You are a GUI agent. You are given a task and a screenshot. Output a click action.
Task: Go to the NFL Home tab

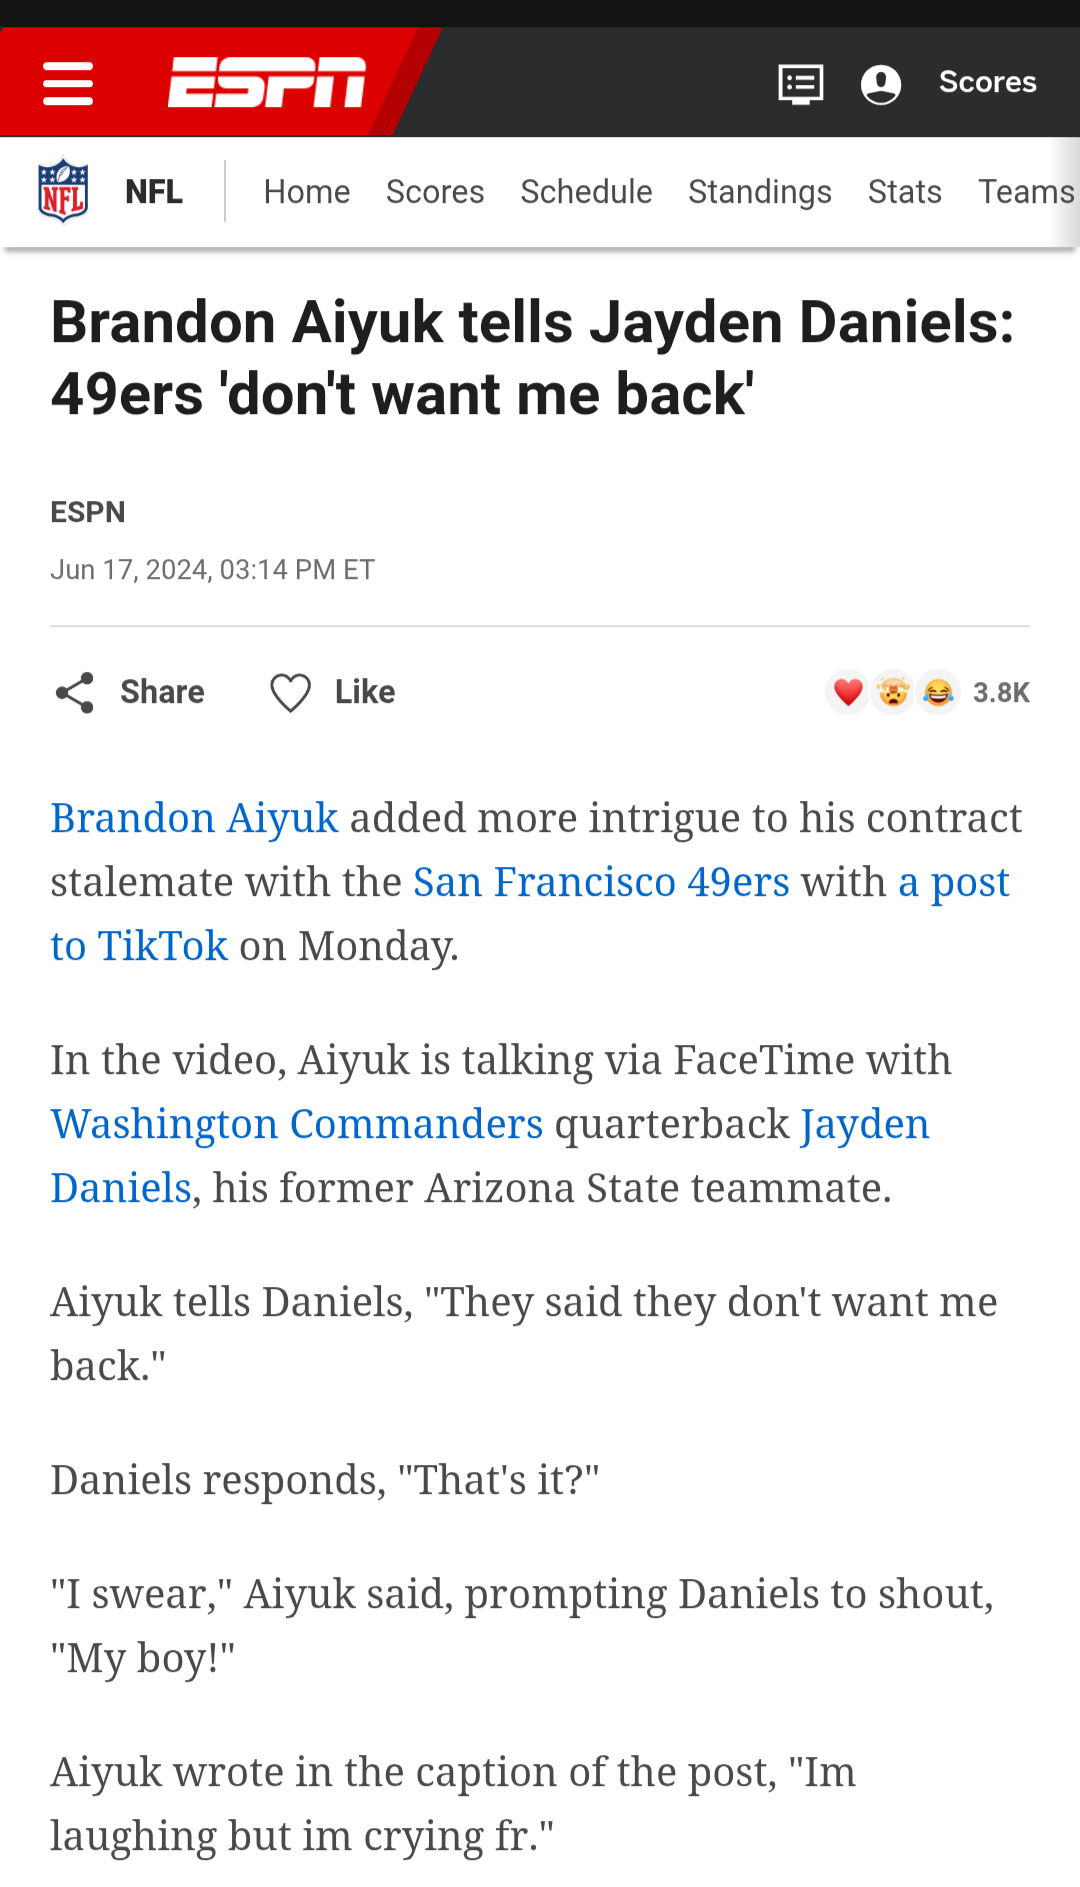click(x=307, y=191)
